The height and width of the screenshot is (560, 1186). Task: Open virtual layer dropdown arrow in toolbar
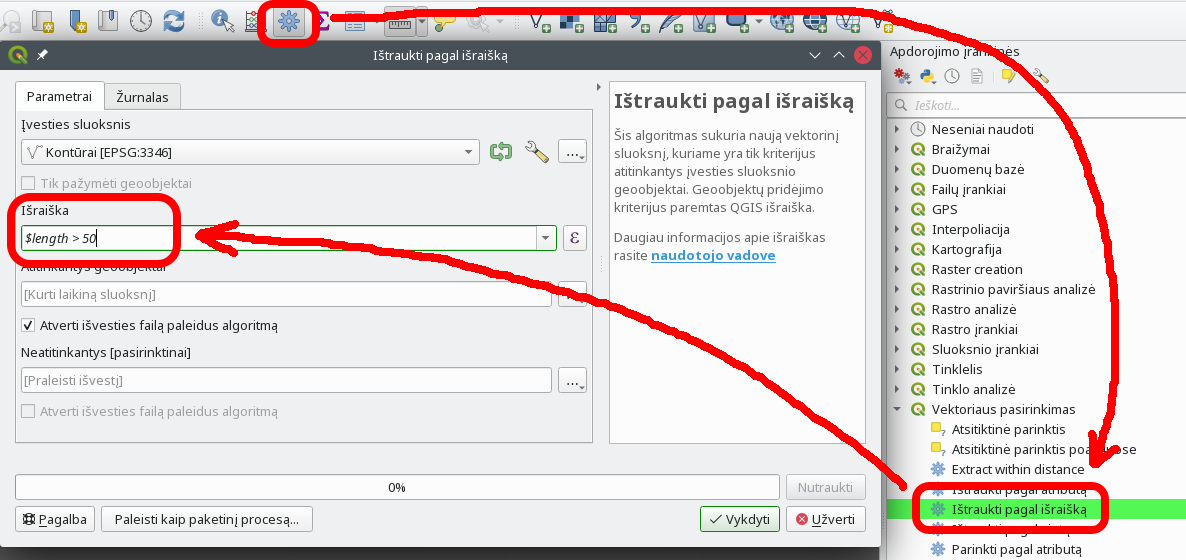pos(759,22)
